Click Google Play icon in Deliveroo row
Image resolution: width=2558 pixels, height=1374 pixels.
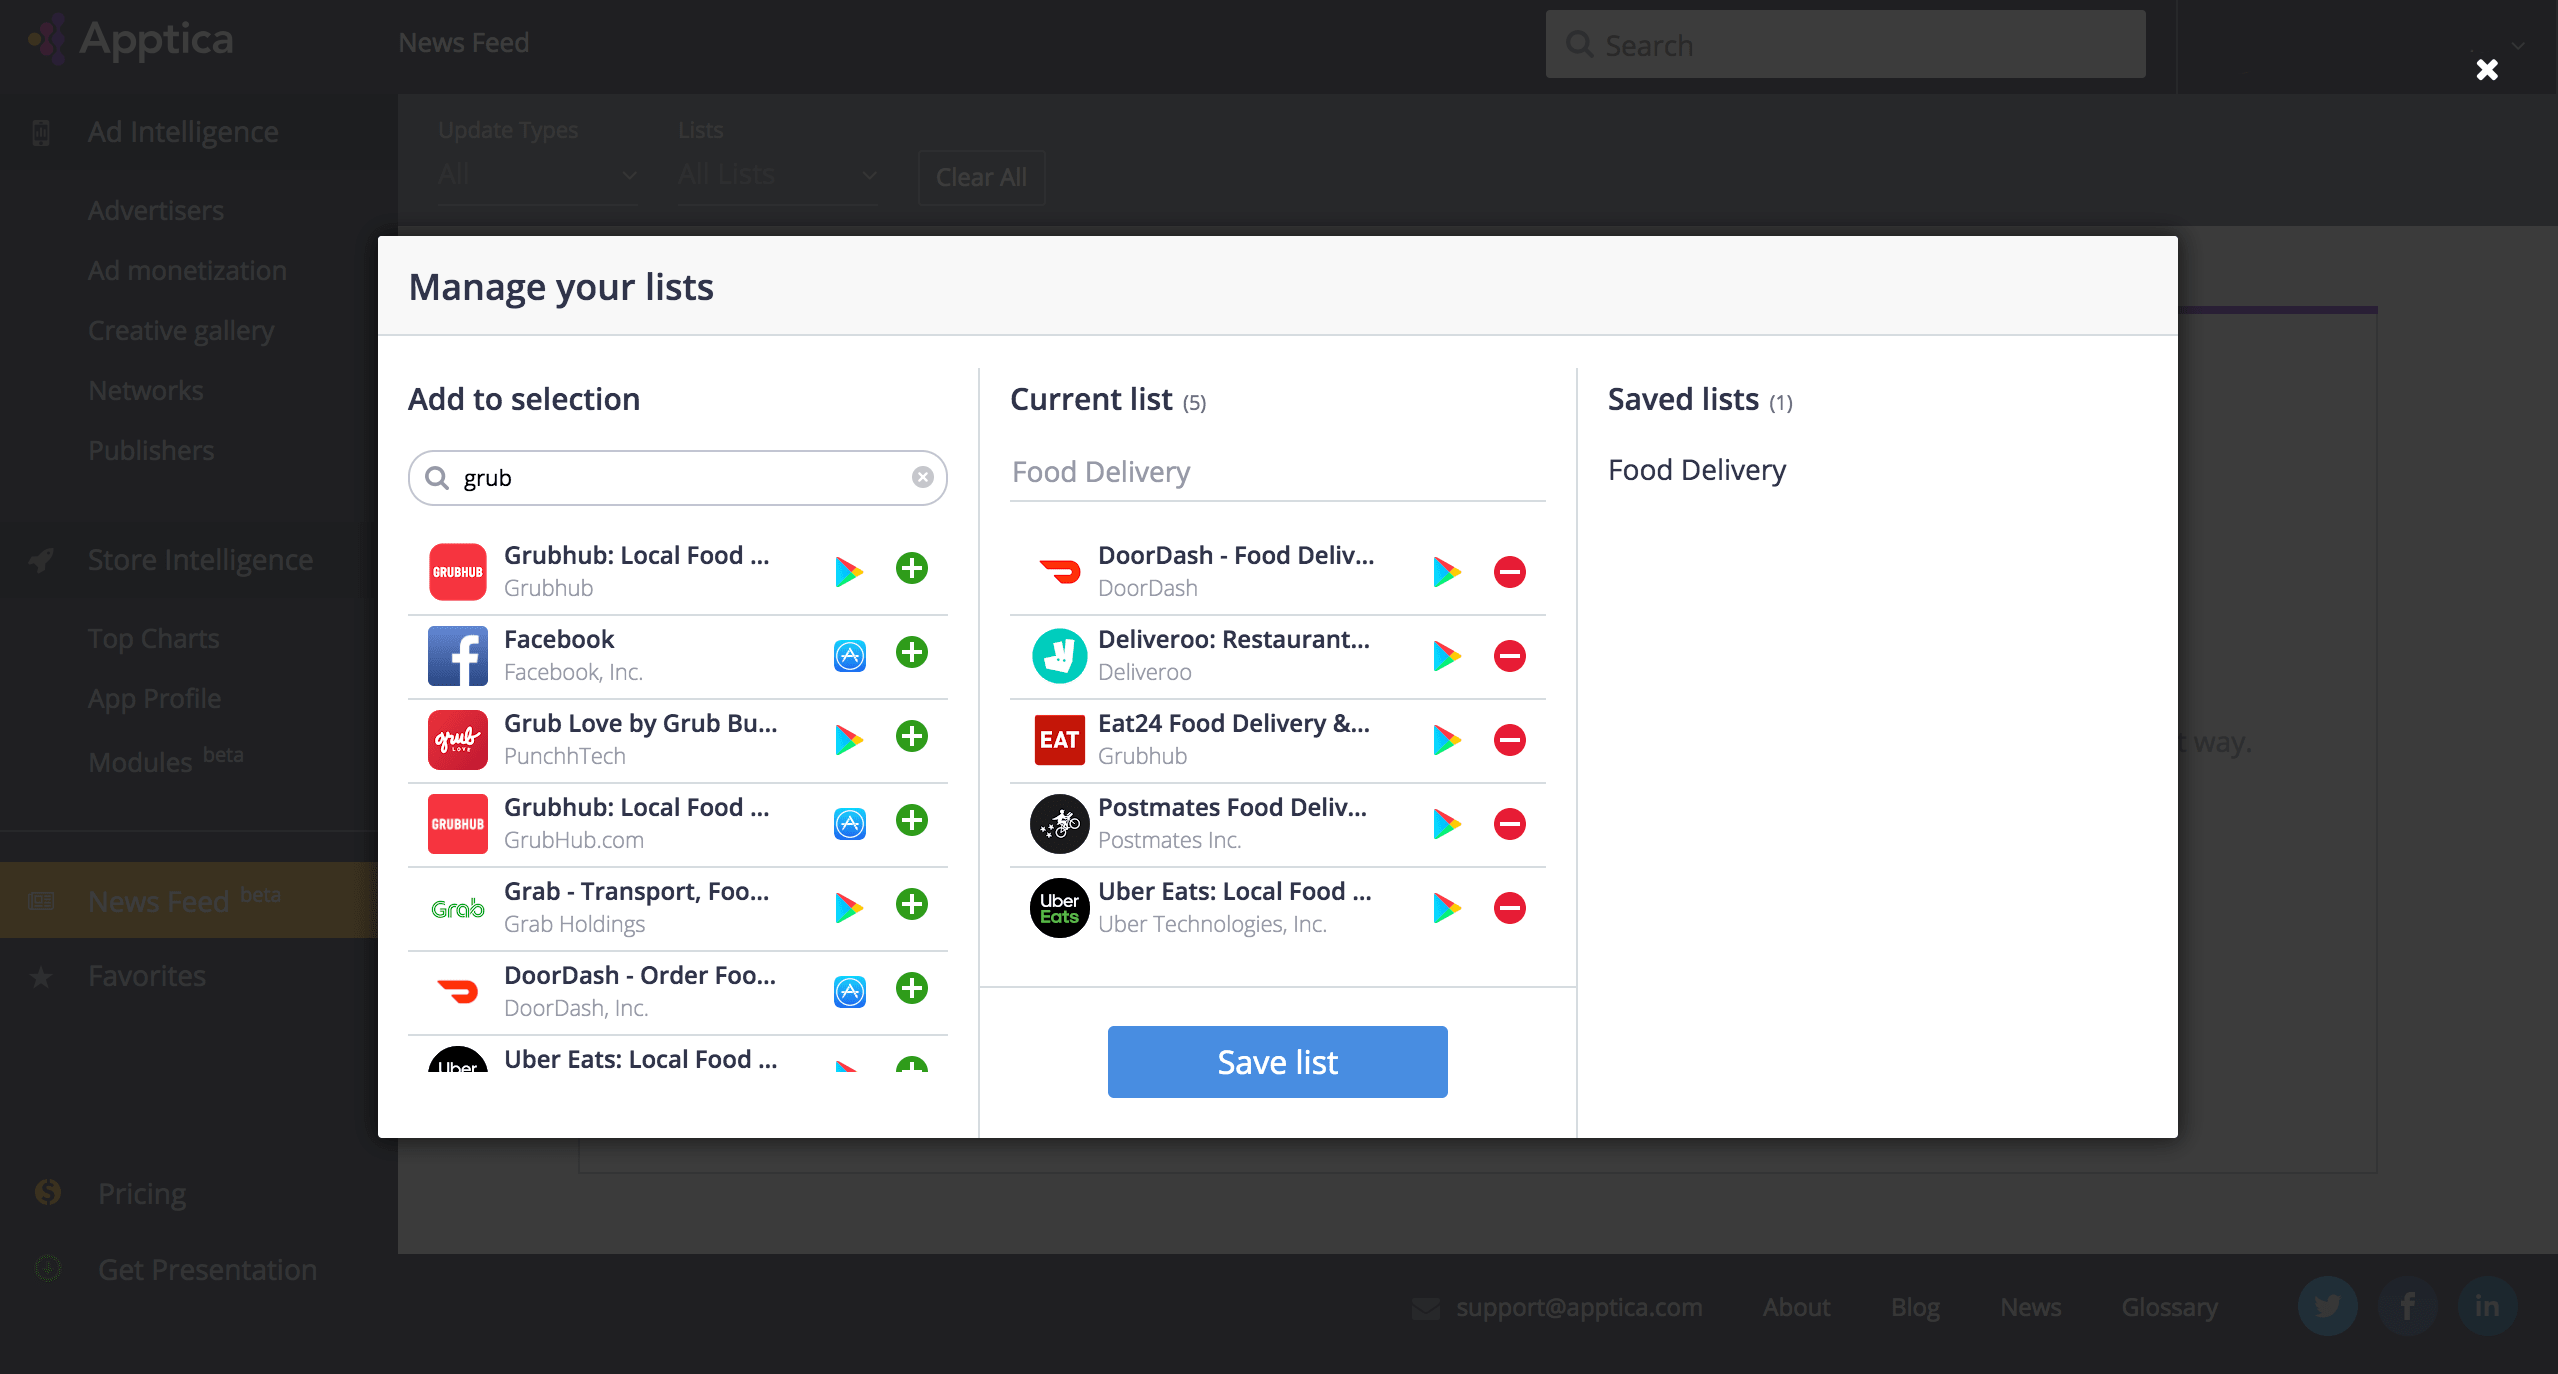click(x=1447, y=656)
